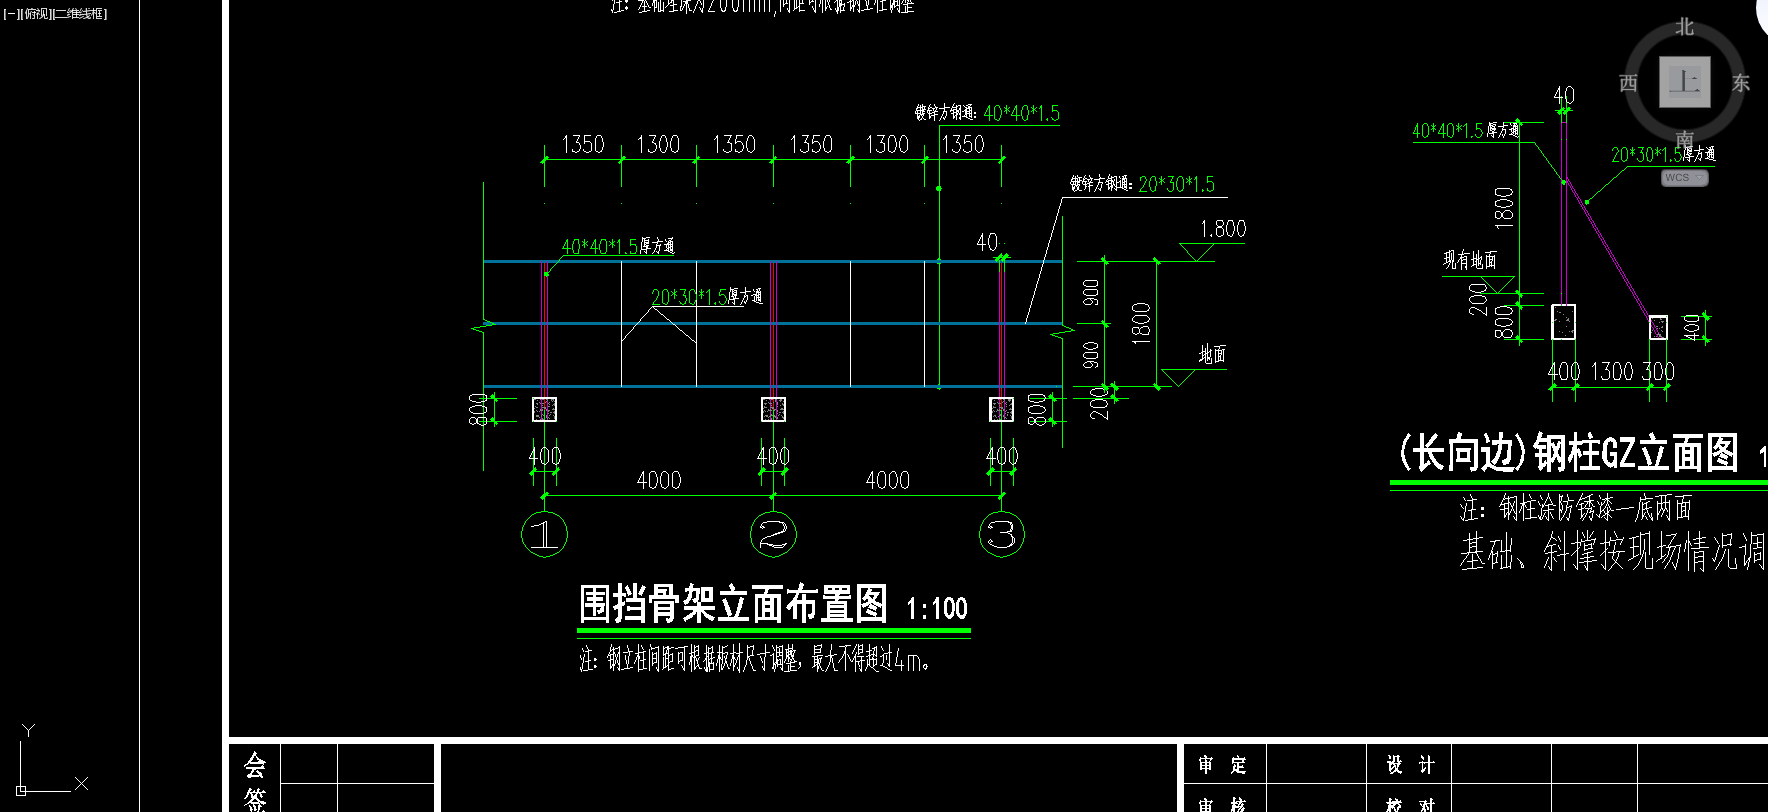Select 20*30*1.5厚方通 label beside ViewCube
The image size is (1768, 812).
click(1663, 154)
